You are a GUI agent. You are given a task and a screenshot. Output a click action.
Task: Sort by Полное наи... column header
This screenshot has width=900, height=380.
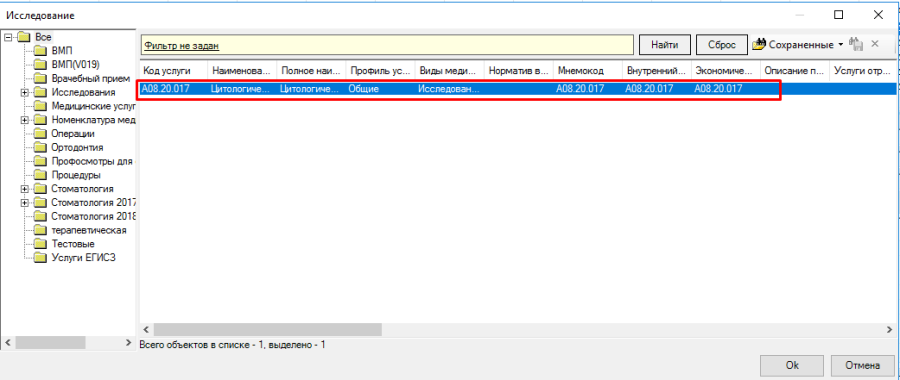pyautogui.click(x=311, y=71)
